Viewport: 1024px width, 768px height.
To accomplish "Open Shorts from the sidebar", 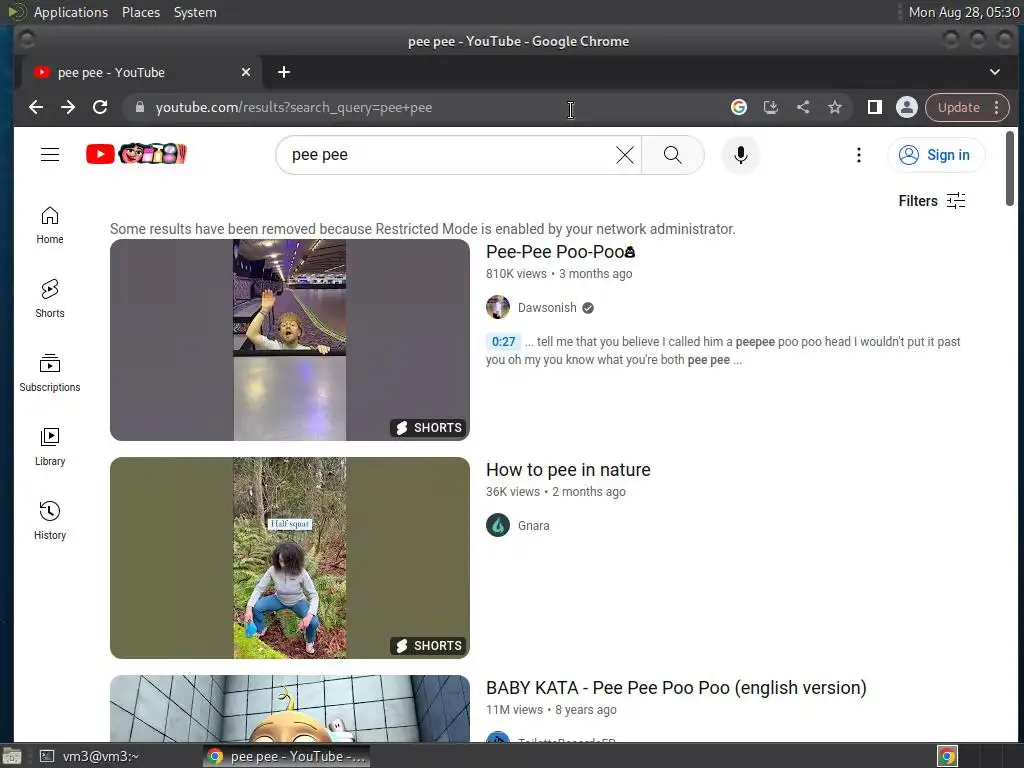I will pyautogui.click(x=50, y=299).
